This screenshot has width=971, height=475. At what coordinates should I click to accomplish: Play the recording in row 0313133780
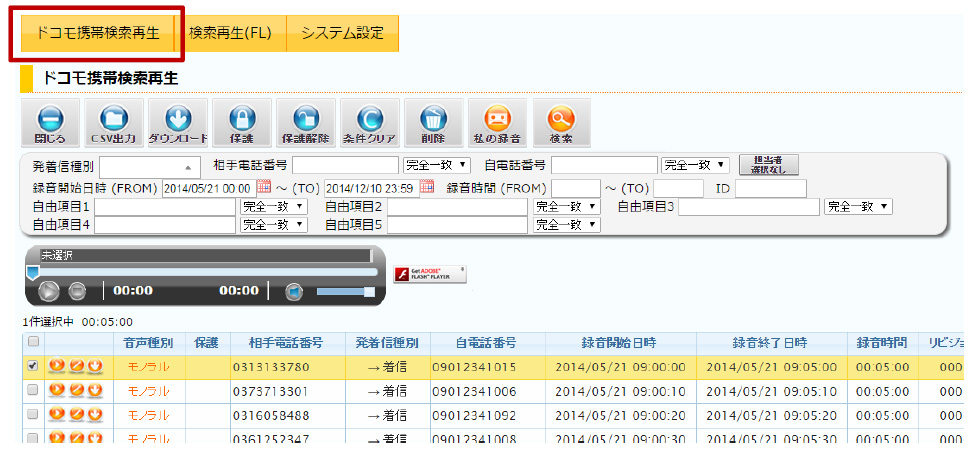(56, 367)
